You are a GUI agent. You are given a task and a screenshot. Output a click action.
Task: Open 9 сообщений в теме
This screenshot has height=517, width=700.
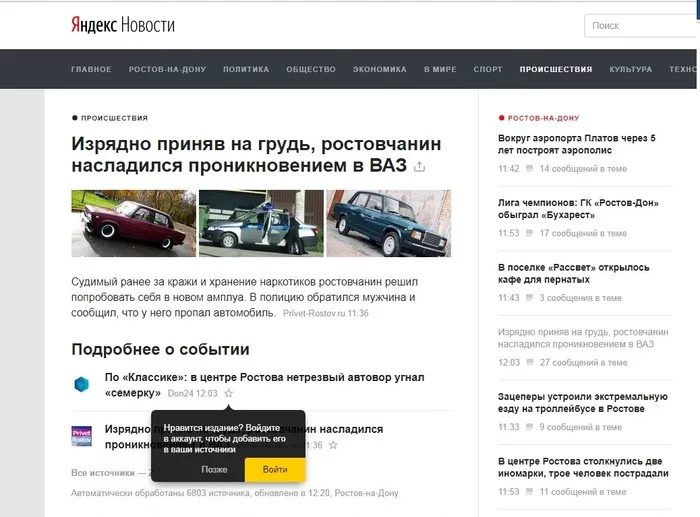[580, 427]
